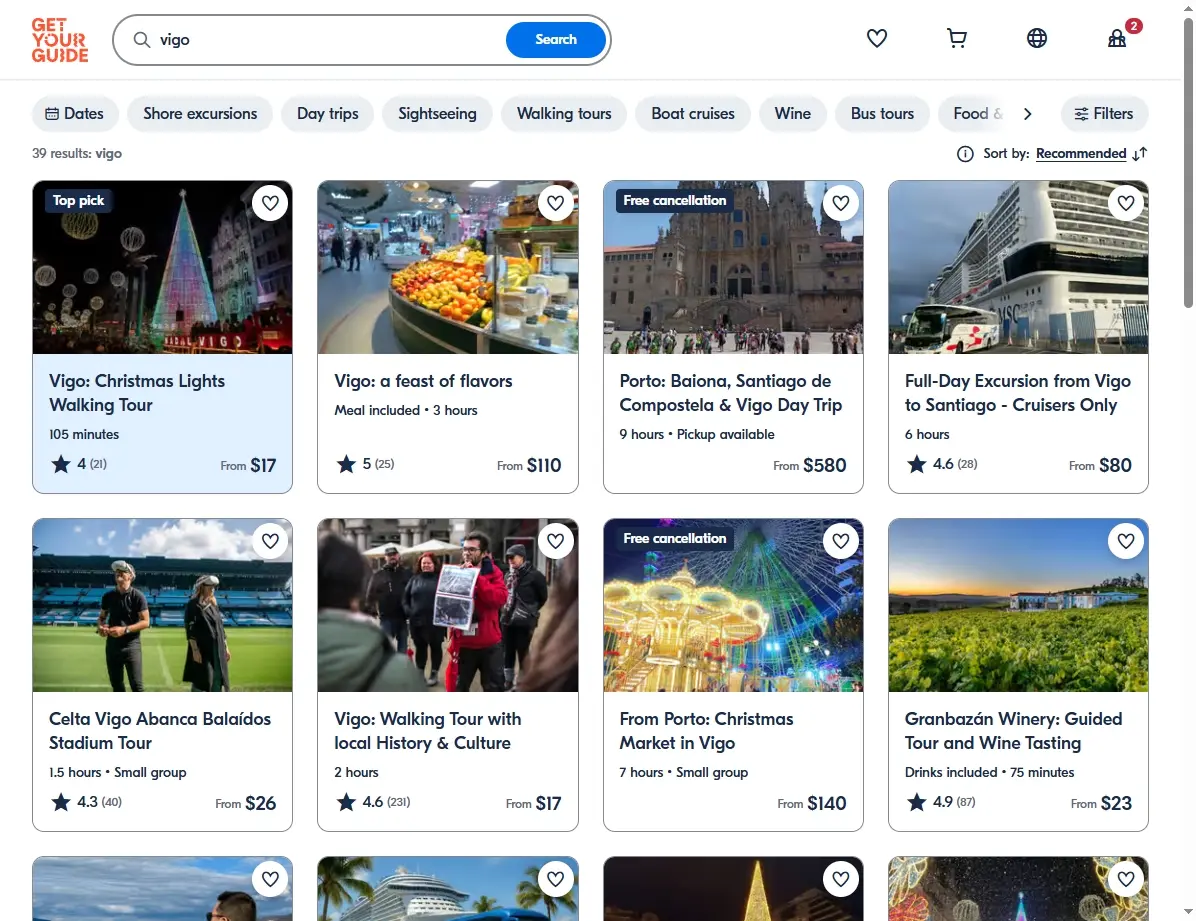The width and height of the screenshot is (1196, 921).
Task: Click the sort order arrows icon
Action: [1140, 154]
